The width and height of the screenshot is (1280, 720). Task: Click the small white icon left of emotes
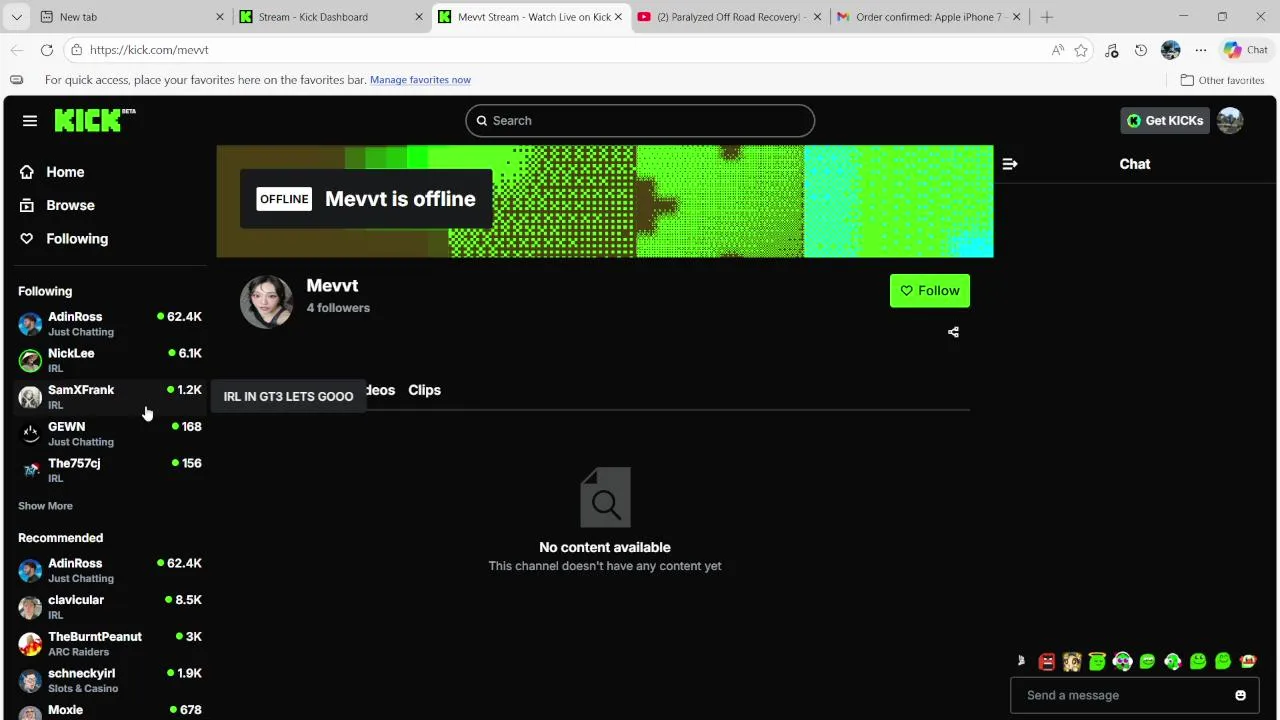pyautogui.click(x=1021, y=661)
